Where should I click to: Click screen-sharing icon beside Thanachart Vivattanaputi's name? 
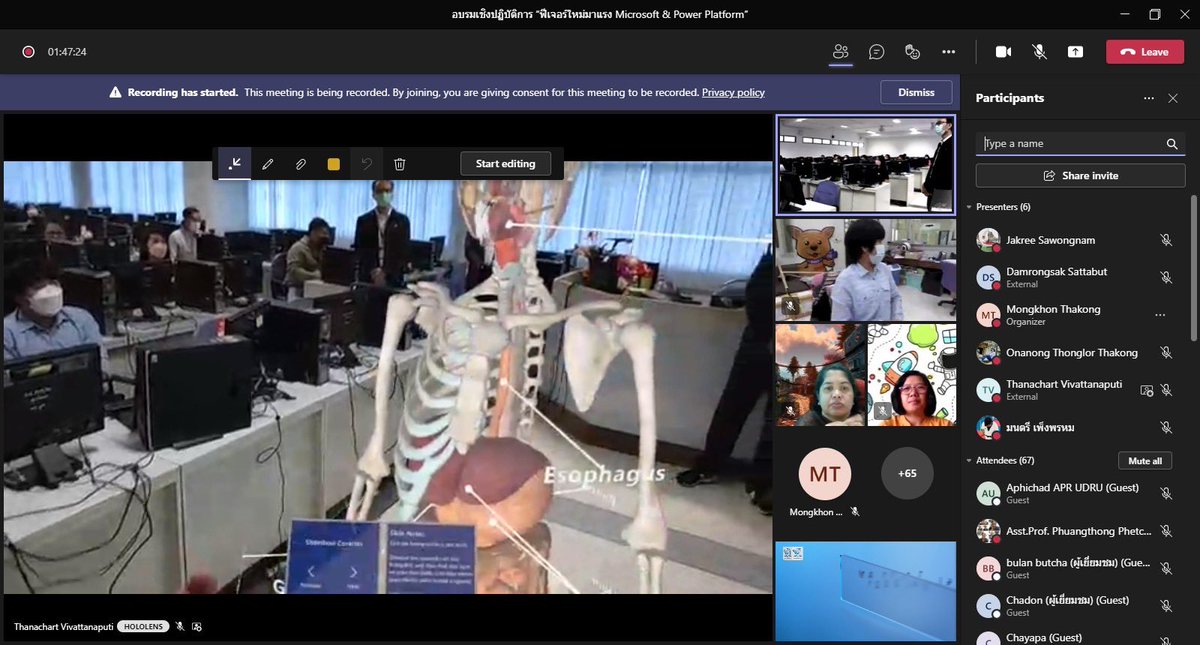[x=1147, y=390]
